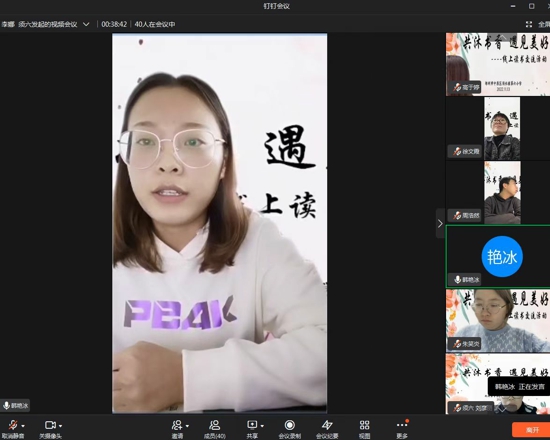550x440 pixels.
Task: Click the orange Leave meeting button
Action: pos(531,430)
